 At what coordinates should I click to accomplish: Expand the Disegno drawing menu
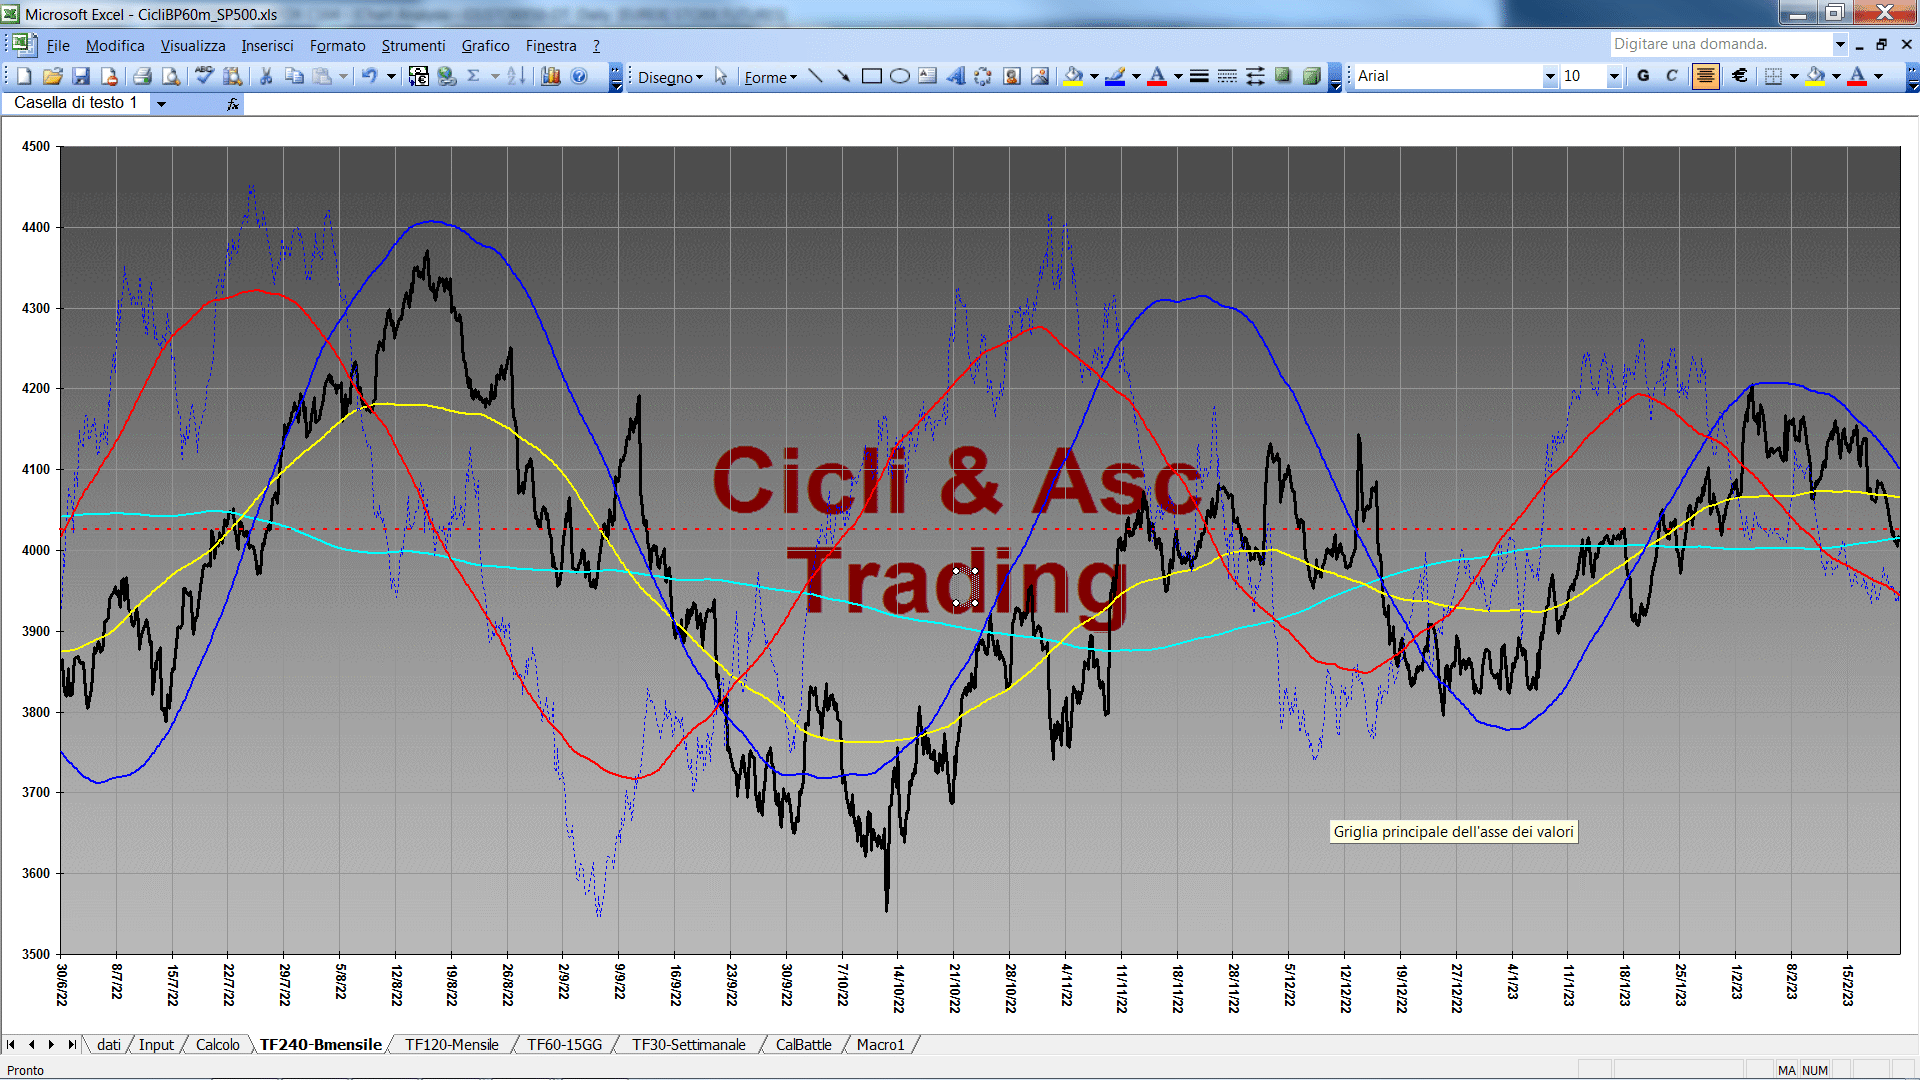click(670, 77)
